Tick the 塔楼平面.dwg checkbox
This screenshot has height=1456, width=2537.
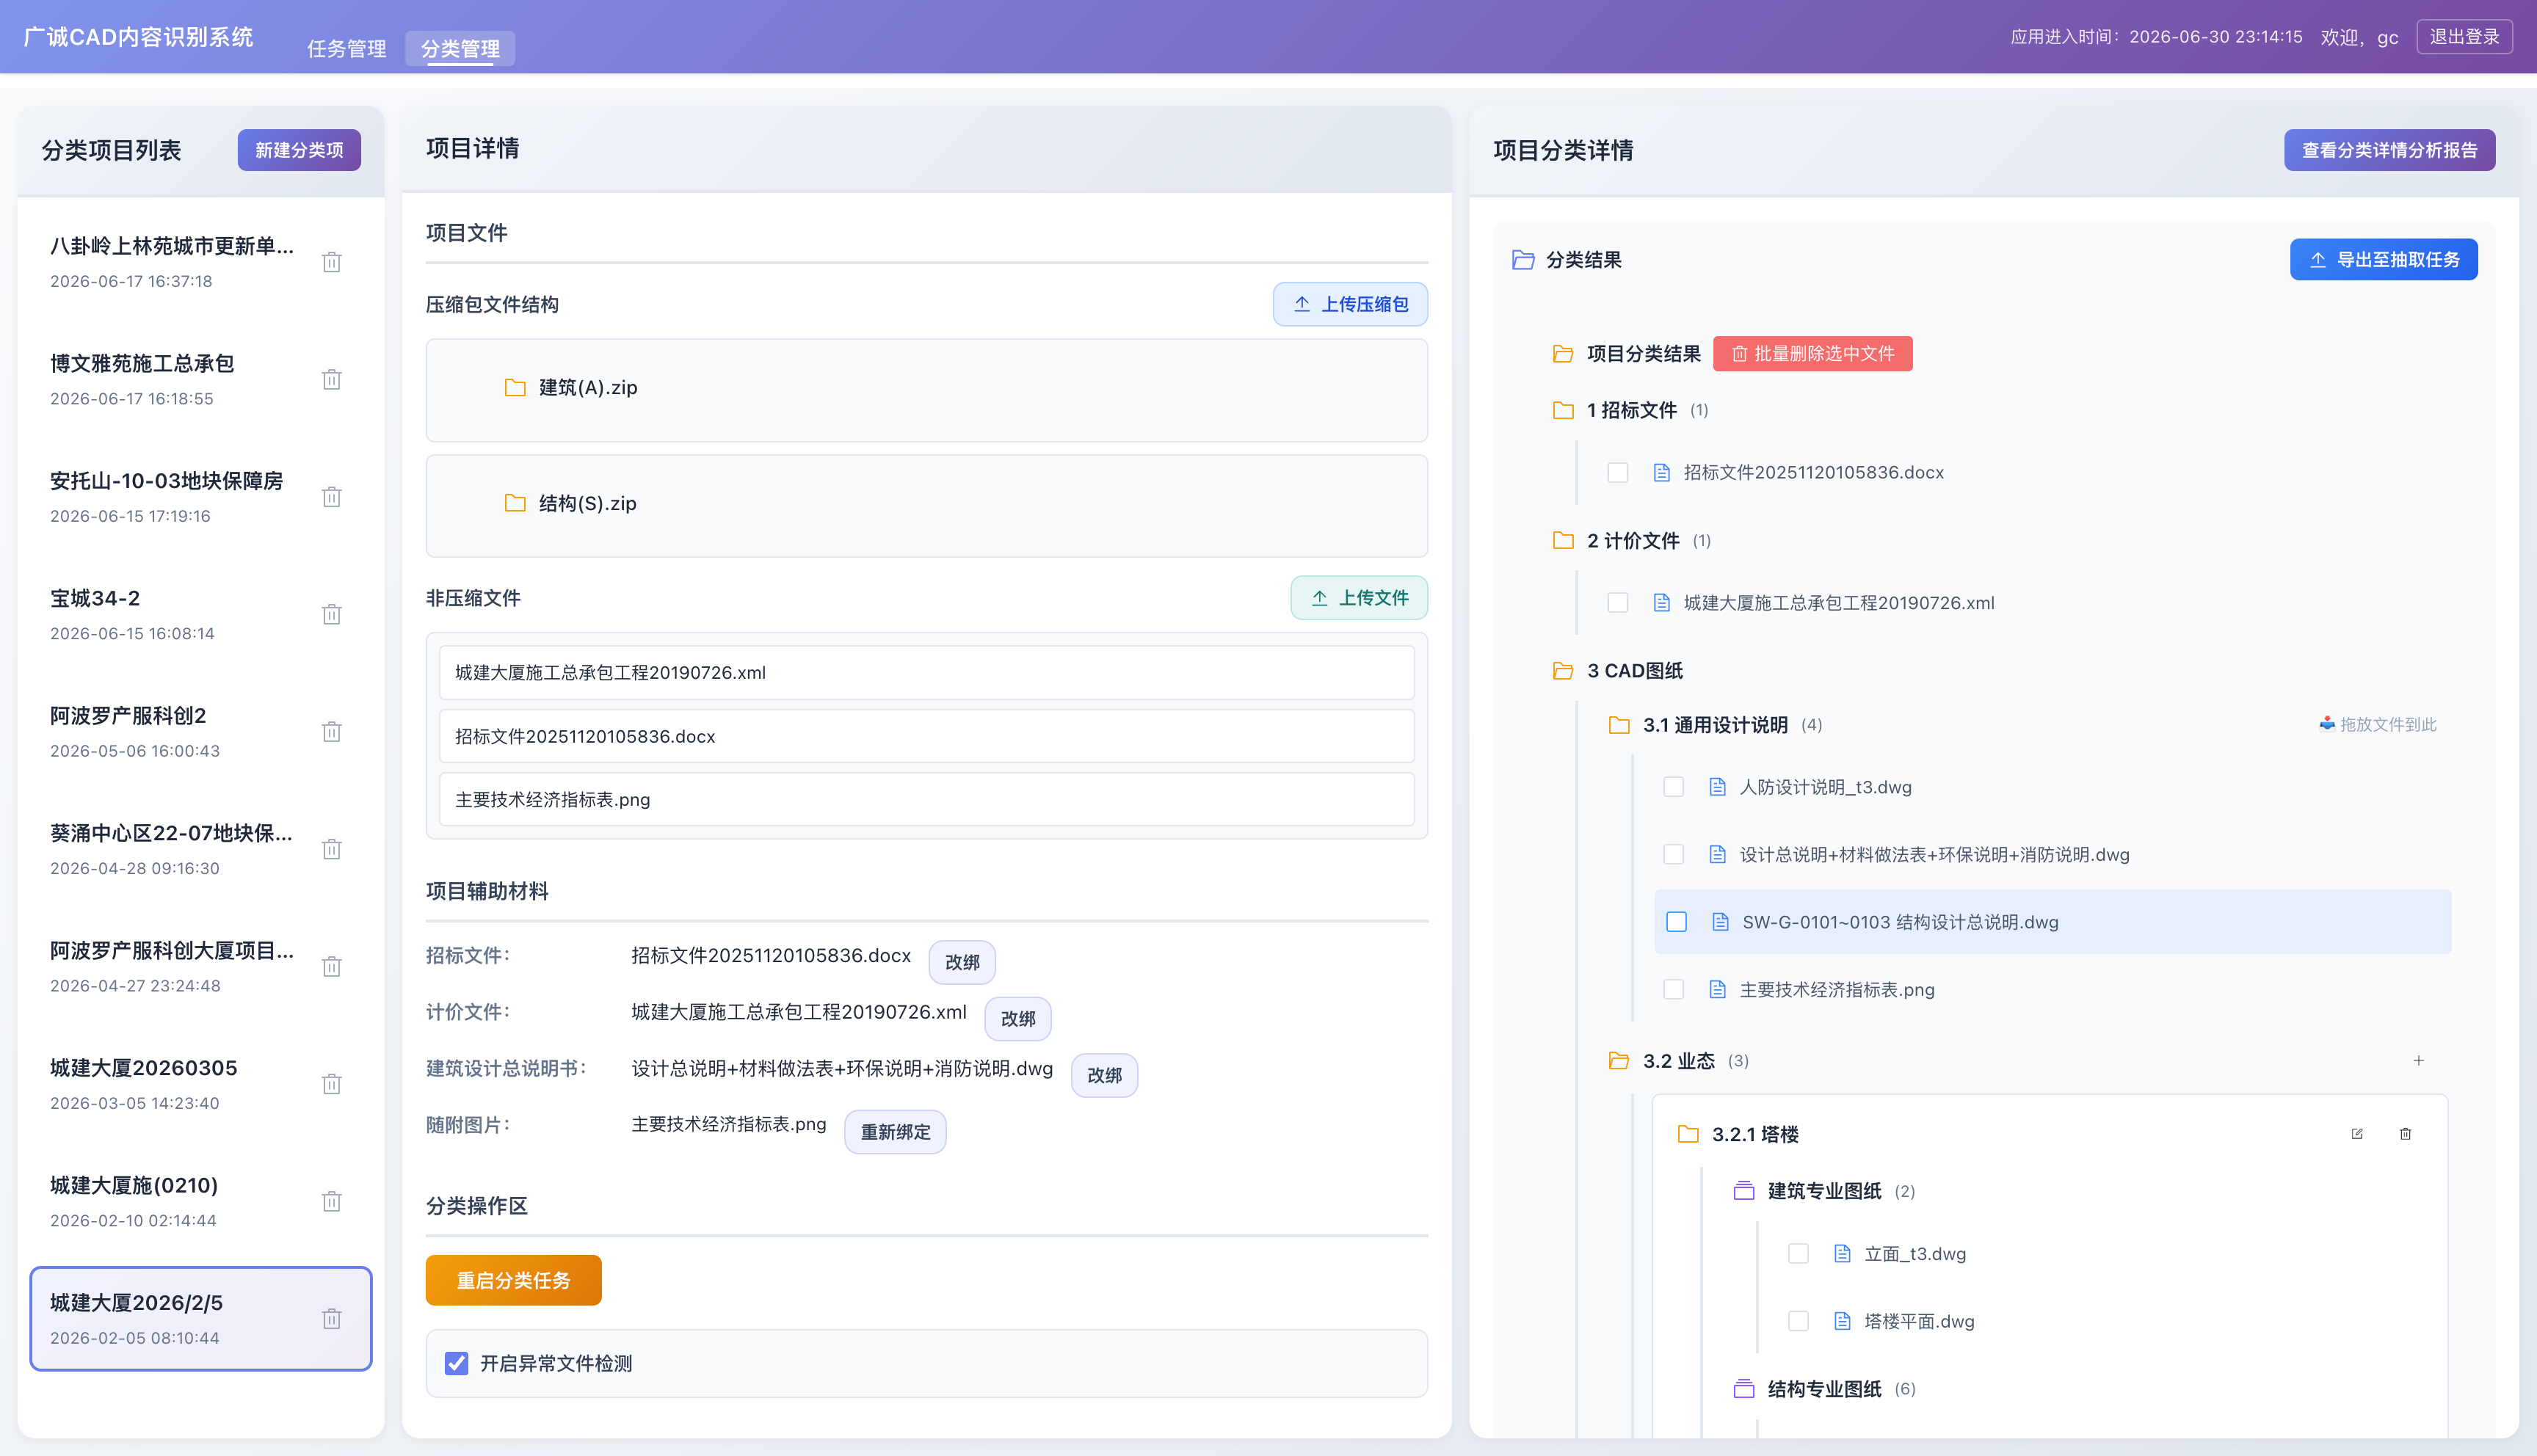tap(1799, 1322)
